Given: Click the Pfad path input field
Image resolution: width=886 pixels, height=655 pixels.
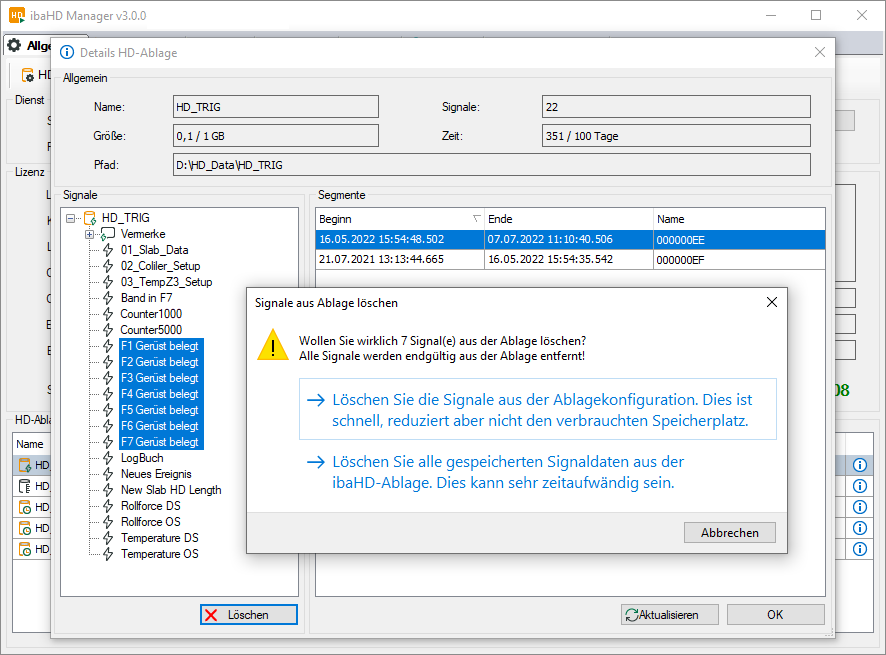Looking at the screenshot, I should 490,164.
